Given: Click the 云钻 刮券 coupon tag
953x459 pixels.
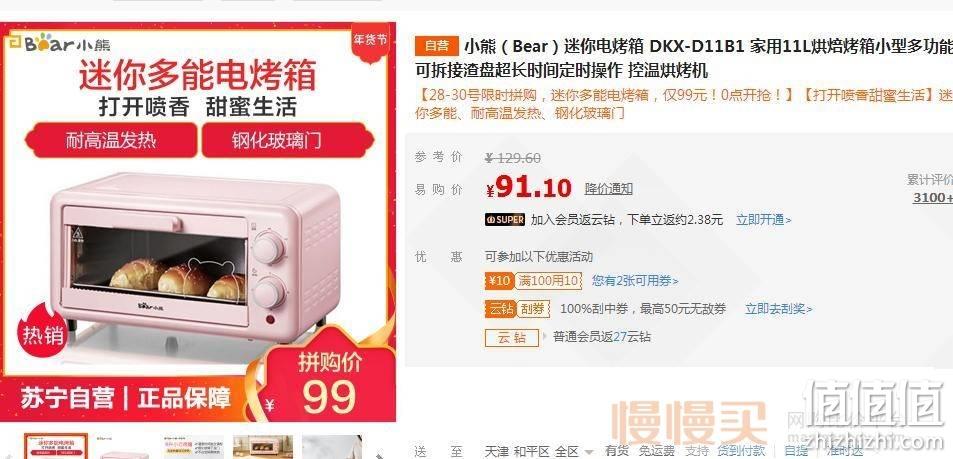Looking at the screenshot, I should [x=517, y=309].
